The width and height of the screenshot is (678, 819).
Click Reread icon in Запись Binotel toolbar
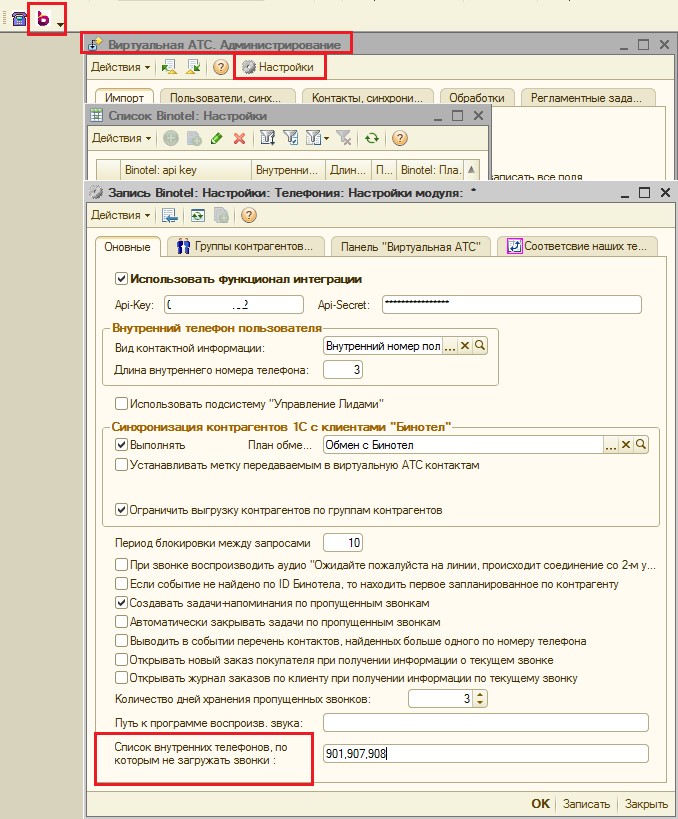coord(197,215)
